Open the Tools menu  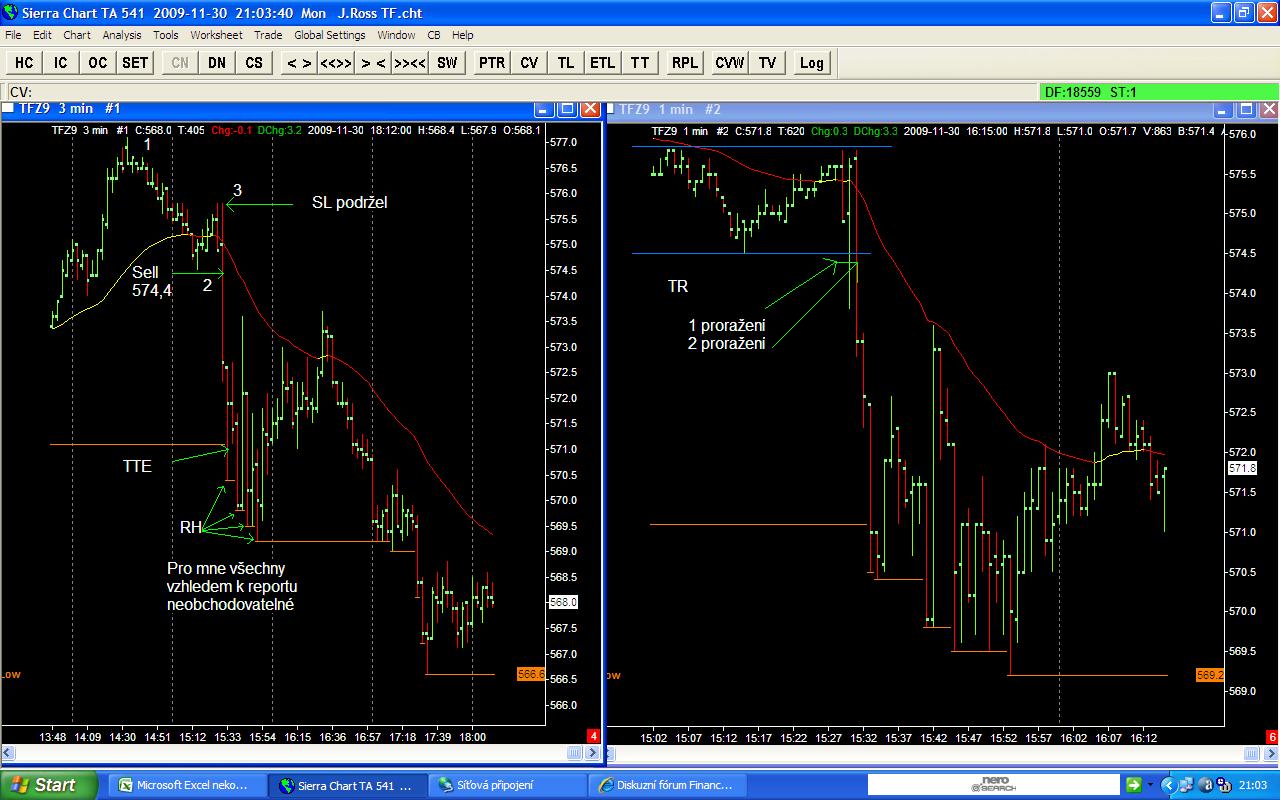pos(166,35)
